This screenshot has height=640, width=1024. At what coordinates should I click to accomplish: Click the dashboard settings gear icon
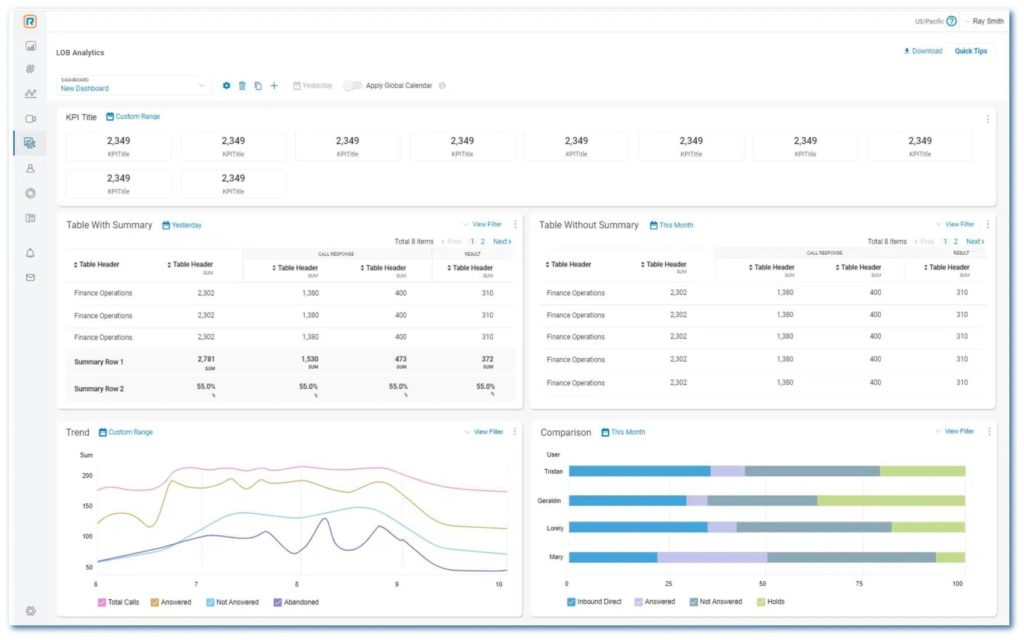[226, 86]
